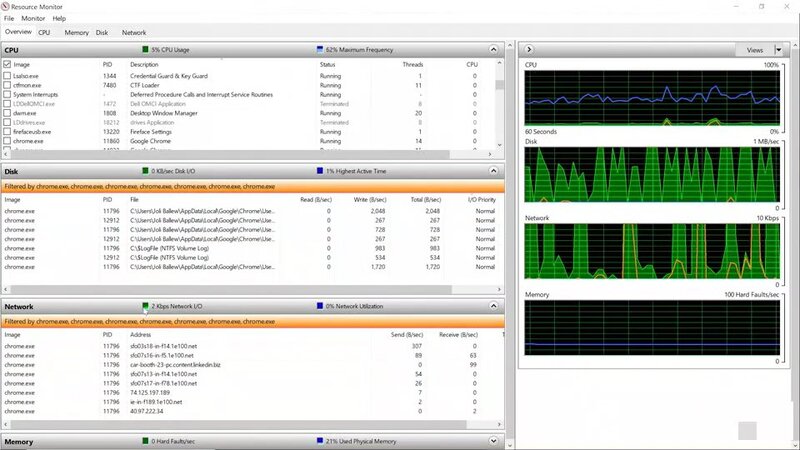The image size is (800, 450).
Task: Hide the graph pane using the arrow button
Action: [528, 49]
